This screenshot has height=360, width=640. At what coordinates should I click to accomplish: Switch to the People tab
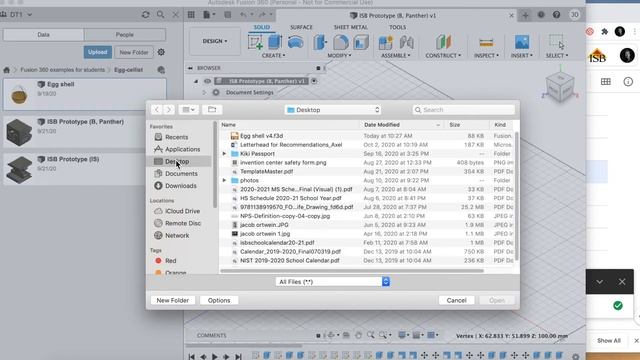125,35
